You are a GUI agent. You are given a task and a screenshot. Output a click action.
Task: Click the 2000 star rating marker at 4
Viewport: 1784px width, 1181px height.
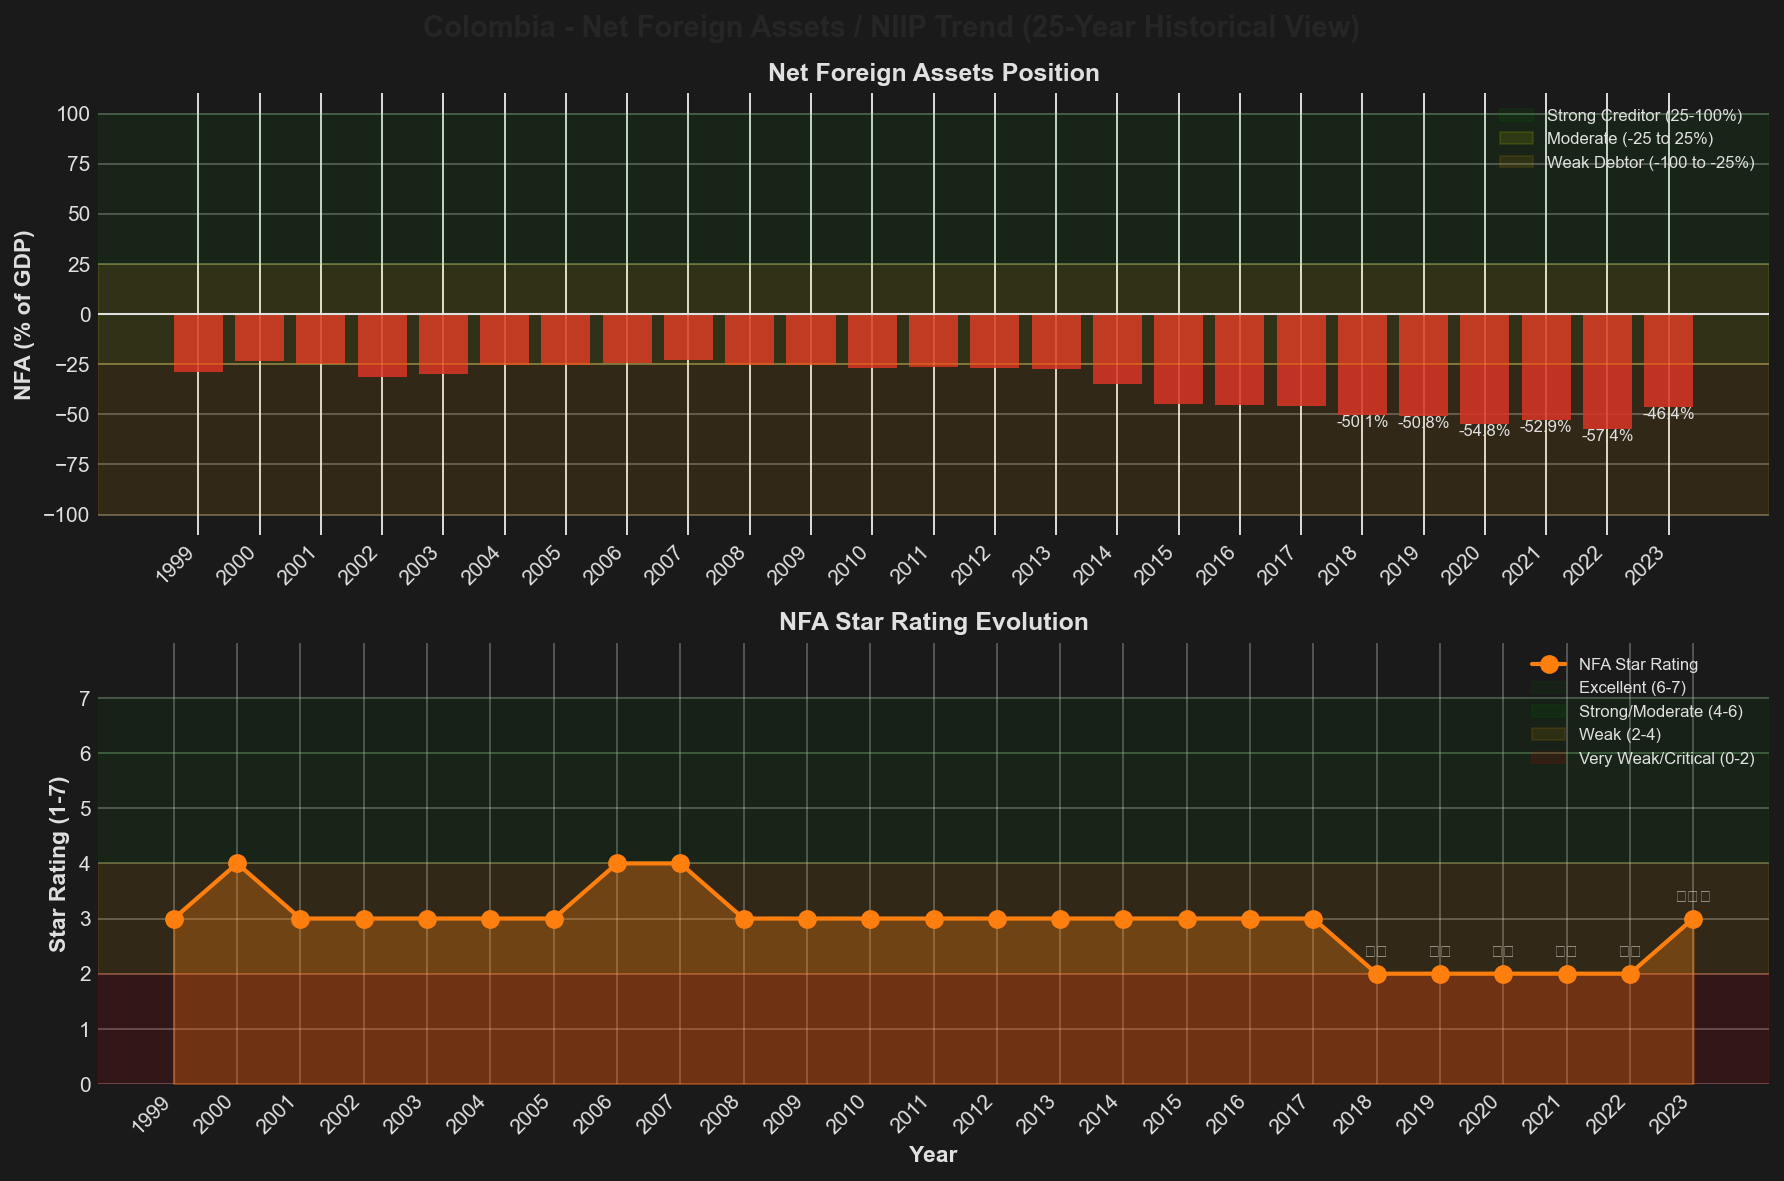click(x=237, y=863)
